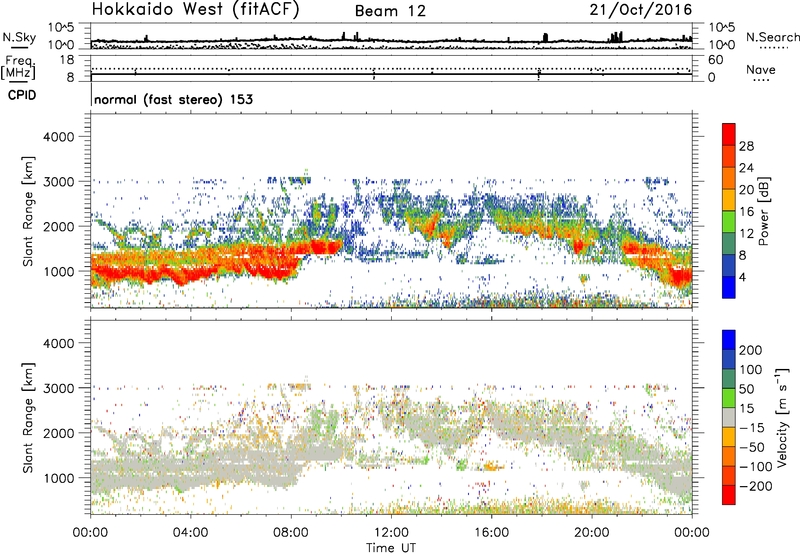The height and width of the screenshot is (554, 800).
Task: Click the '08:00' time axis label
Action: click(291, 533)
